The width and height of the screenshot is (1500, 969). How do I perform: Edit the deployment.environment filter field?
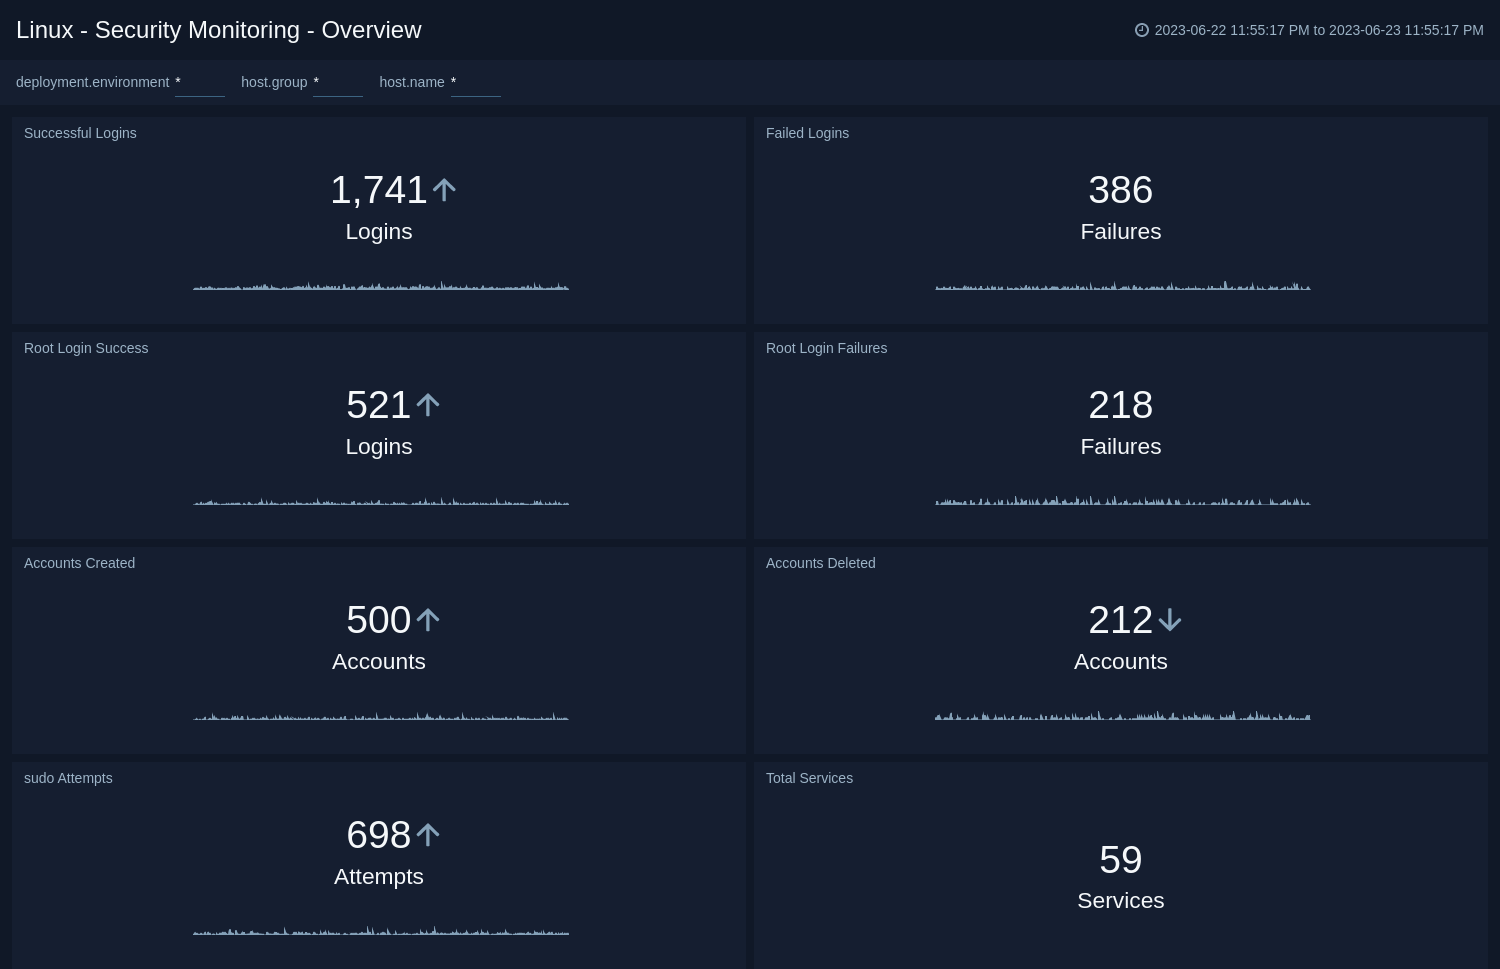[200, 83]
